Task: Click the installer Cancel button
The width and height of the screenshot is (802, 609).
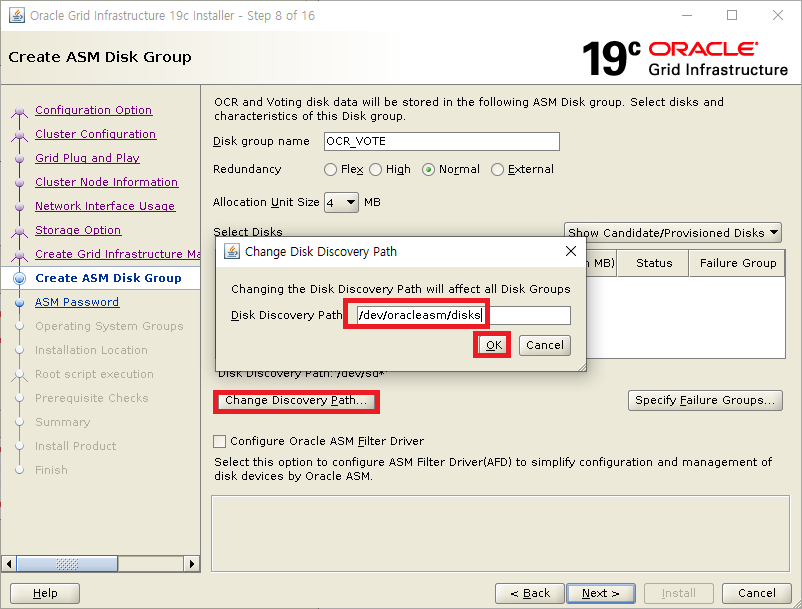Action: point(756,594)
